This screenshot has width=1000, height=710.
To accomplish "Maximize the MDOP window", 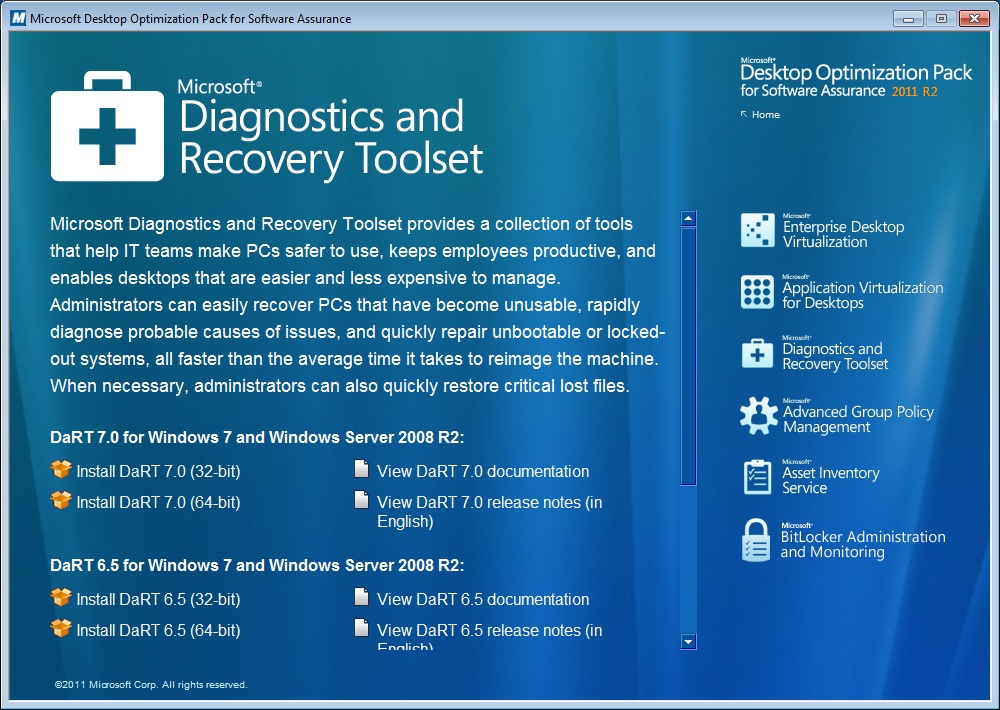I will pyautogui.click(x=941, y=18).
